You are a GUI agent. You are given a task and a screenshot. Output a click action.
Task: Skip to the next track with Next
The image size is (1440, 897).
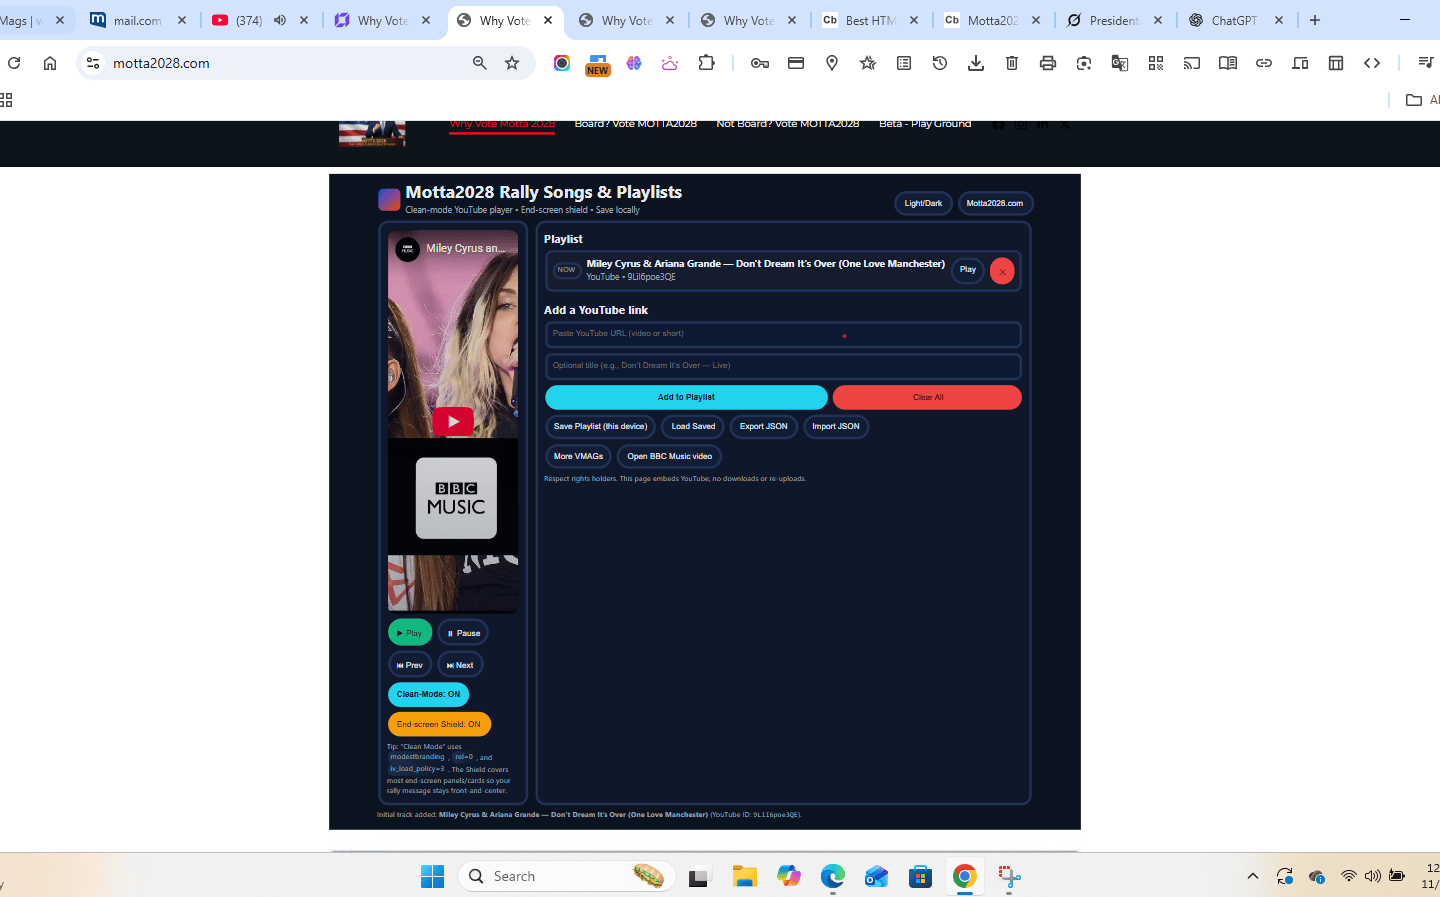[461, 665]
